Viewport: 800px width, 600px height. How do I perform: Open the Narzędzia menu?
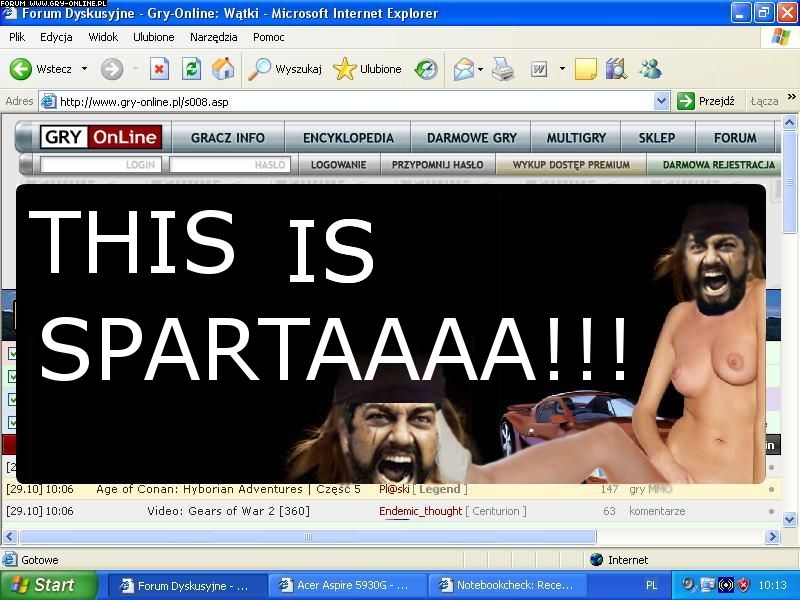pyautogui.click(x=214, y=37)
